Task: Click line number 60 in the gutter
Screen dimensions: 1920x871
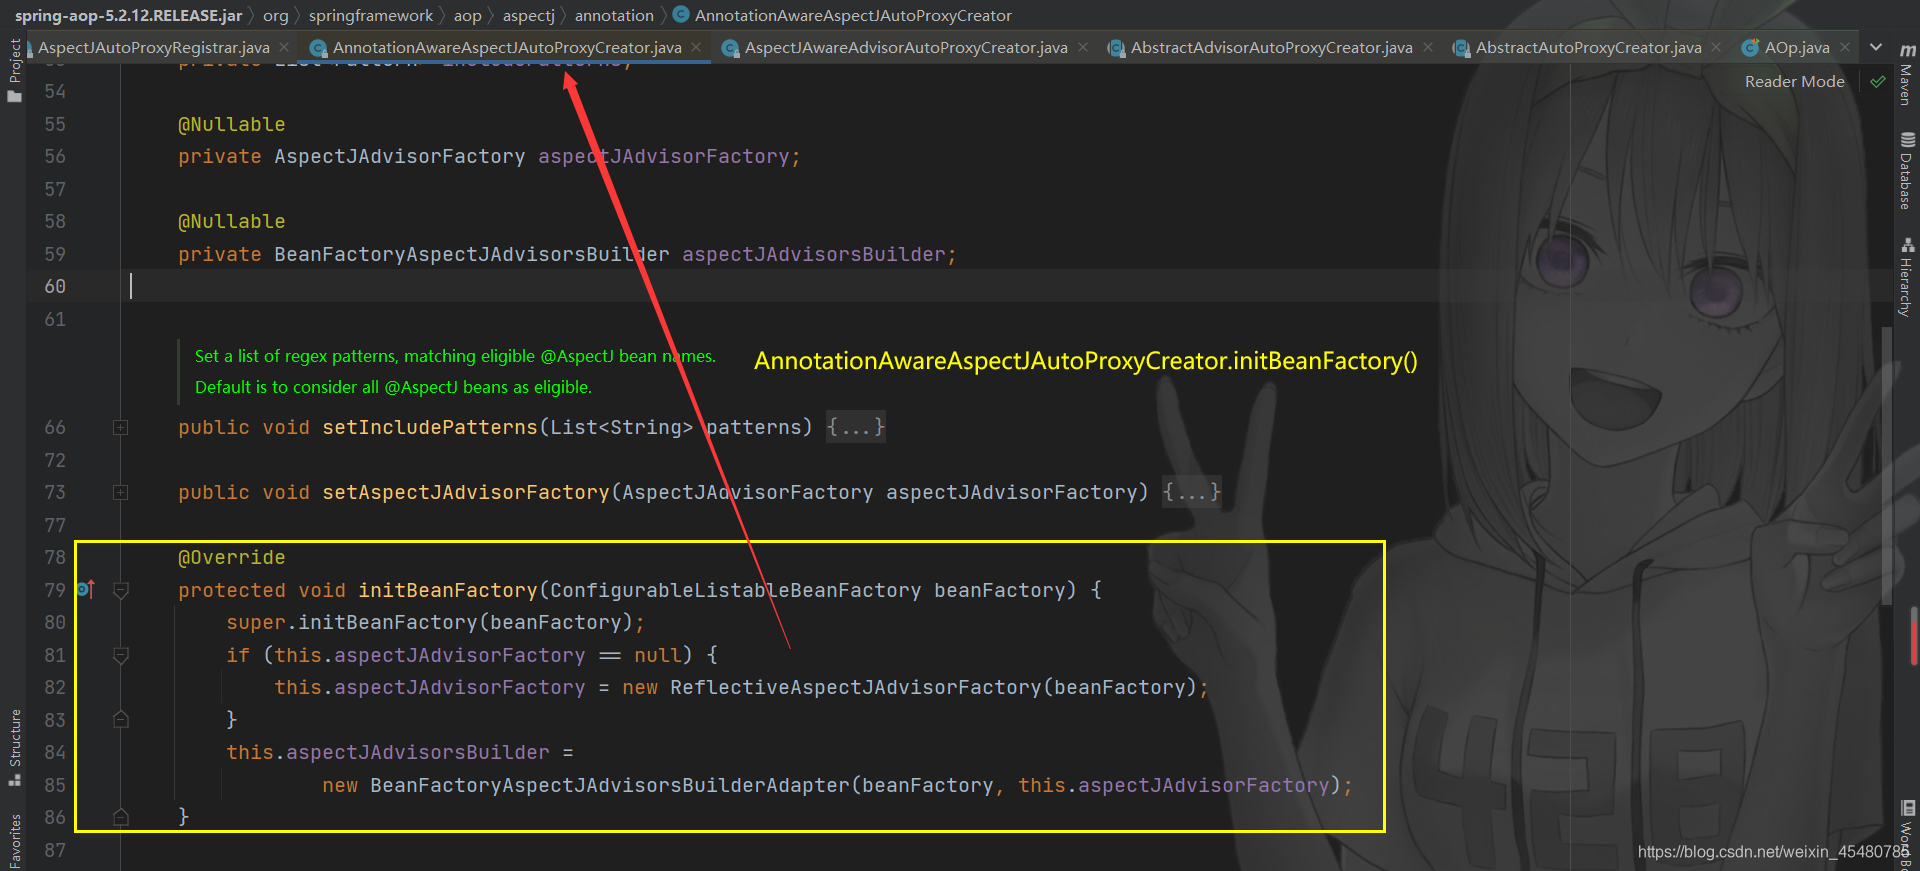Action: 55,287
